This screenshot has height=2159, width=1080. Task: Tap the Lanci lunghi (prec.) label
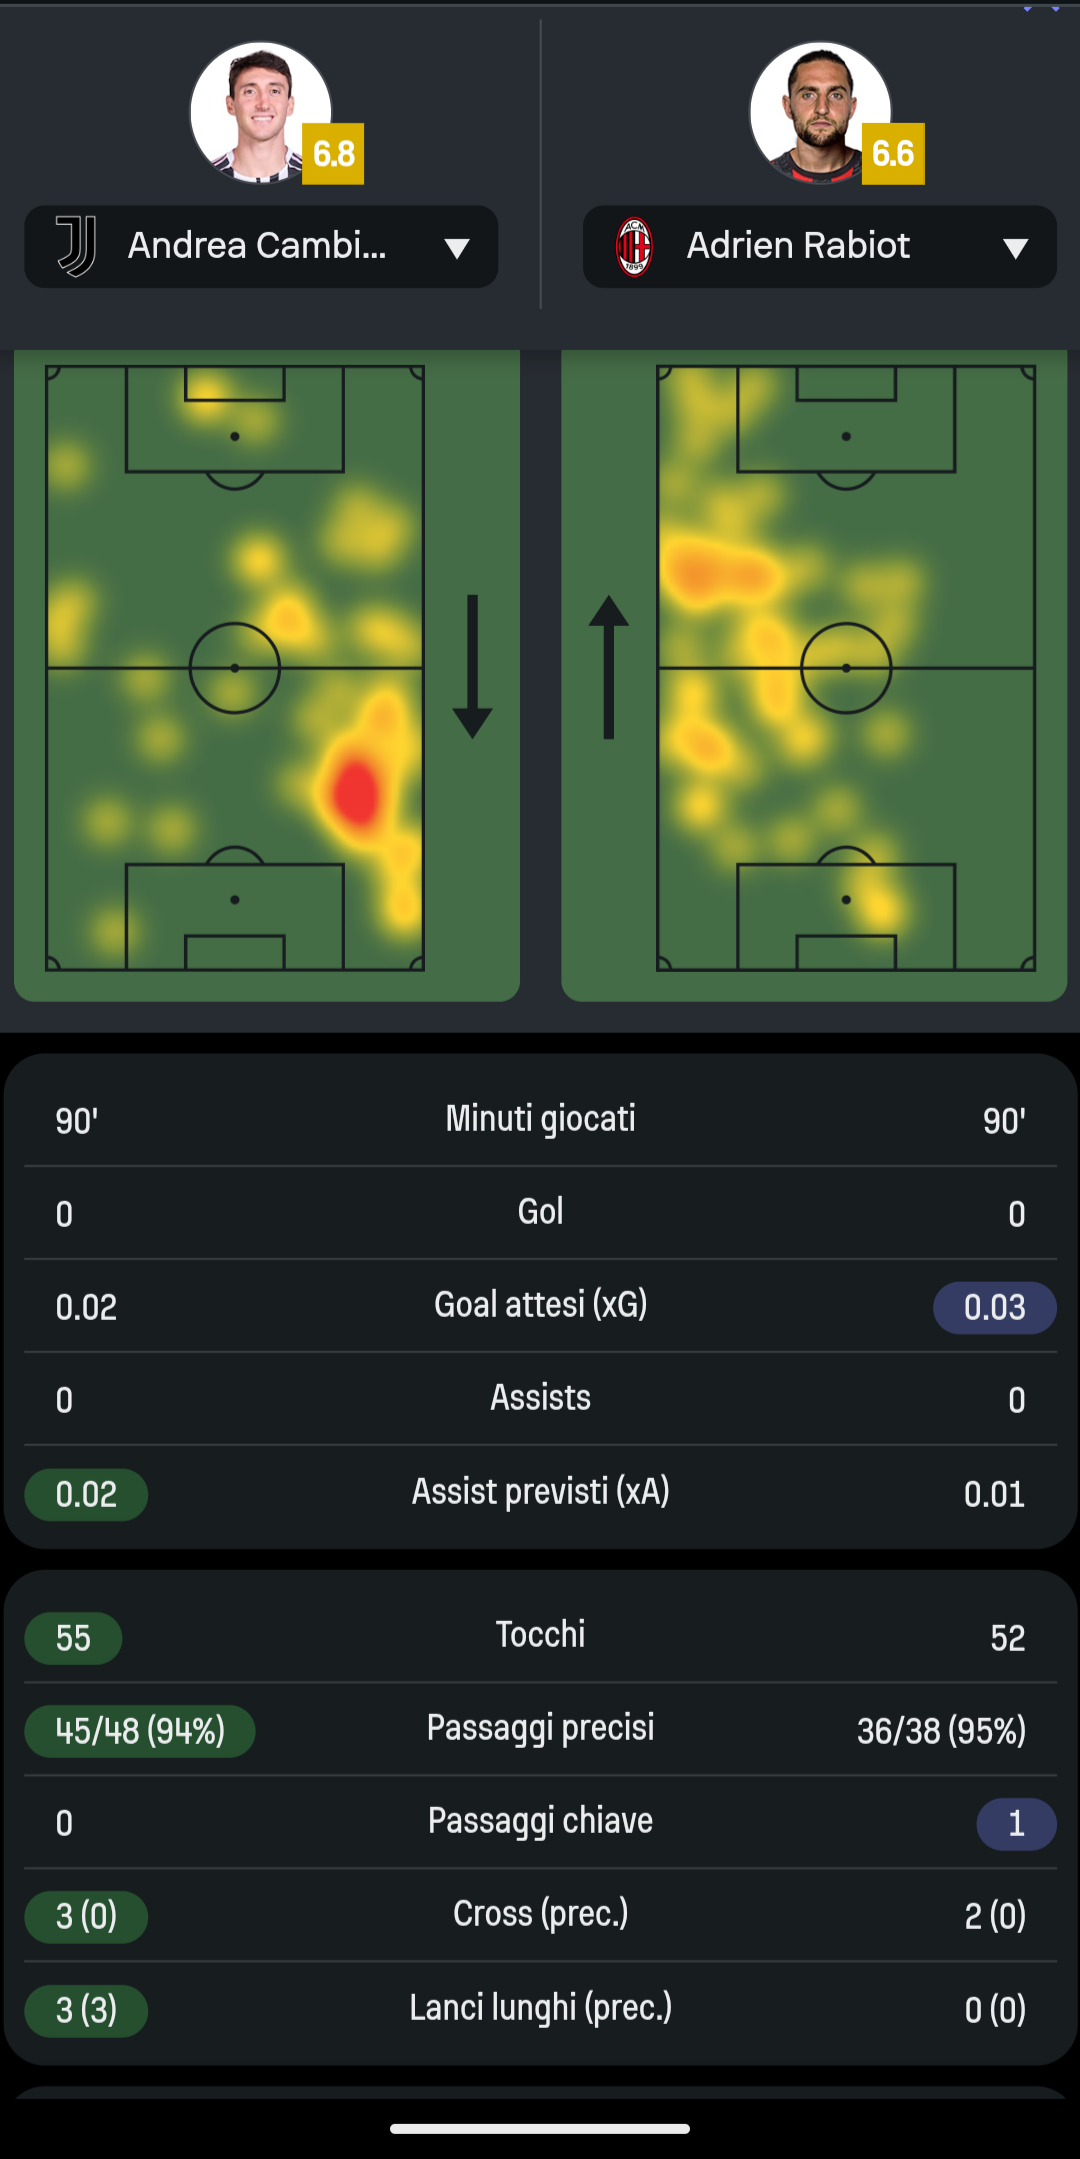(x=540, y=2007)
